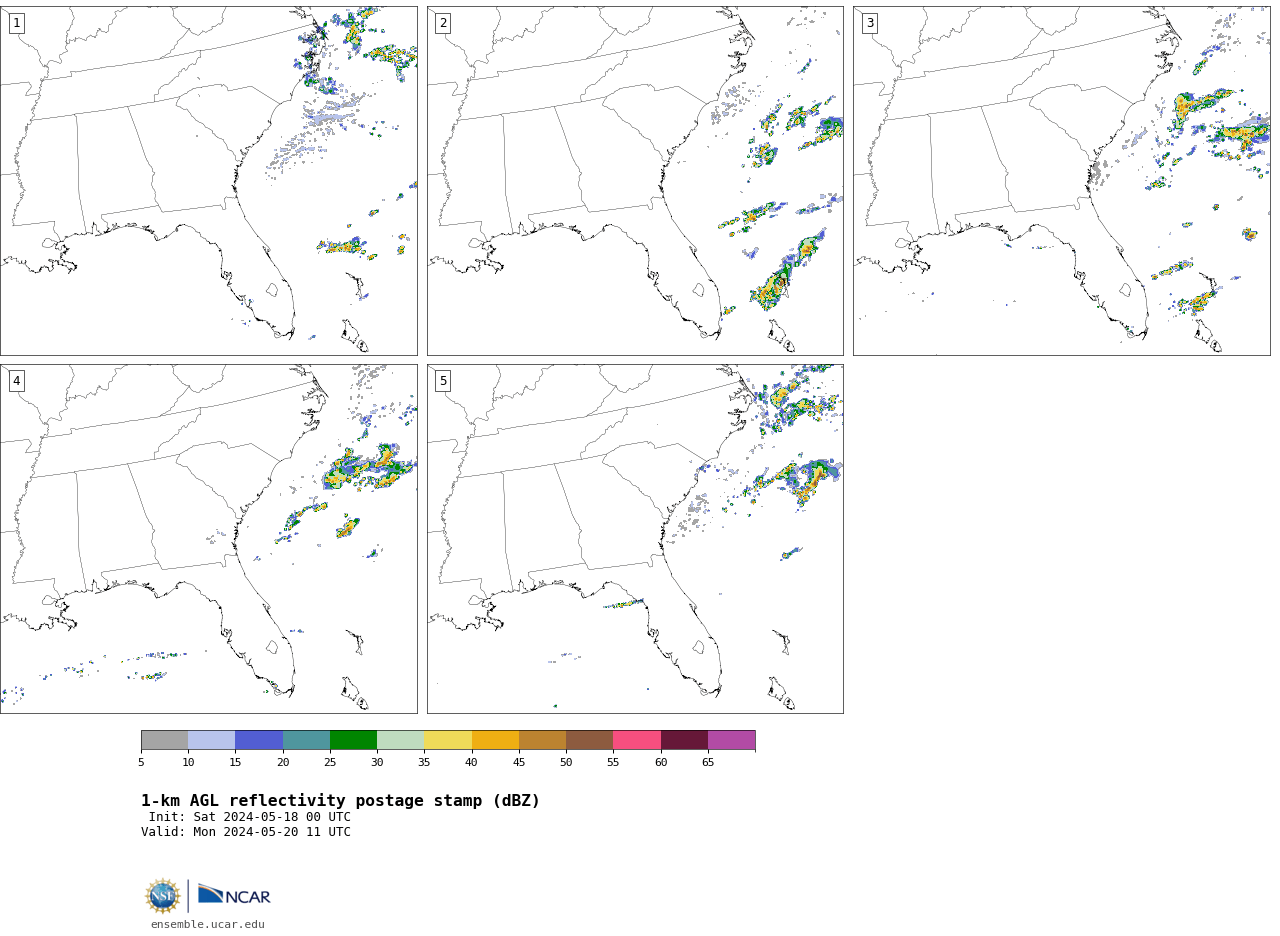Open ensemble member 1 reflectivity map
This screenshot has width=1280, height=936.
[x=209, y=181]
